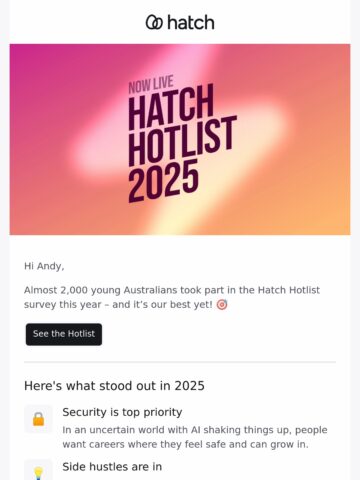Select the HOTLIST word in banner title

click(182, 141)
